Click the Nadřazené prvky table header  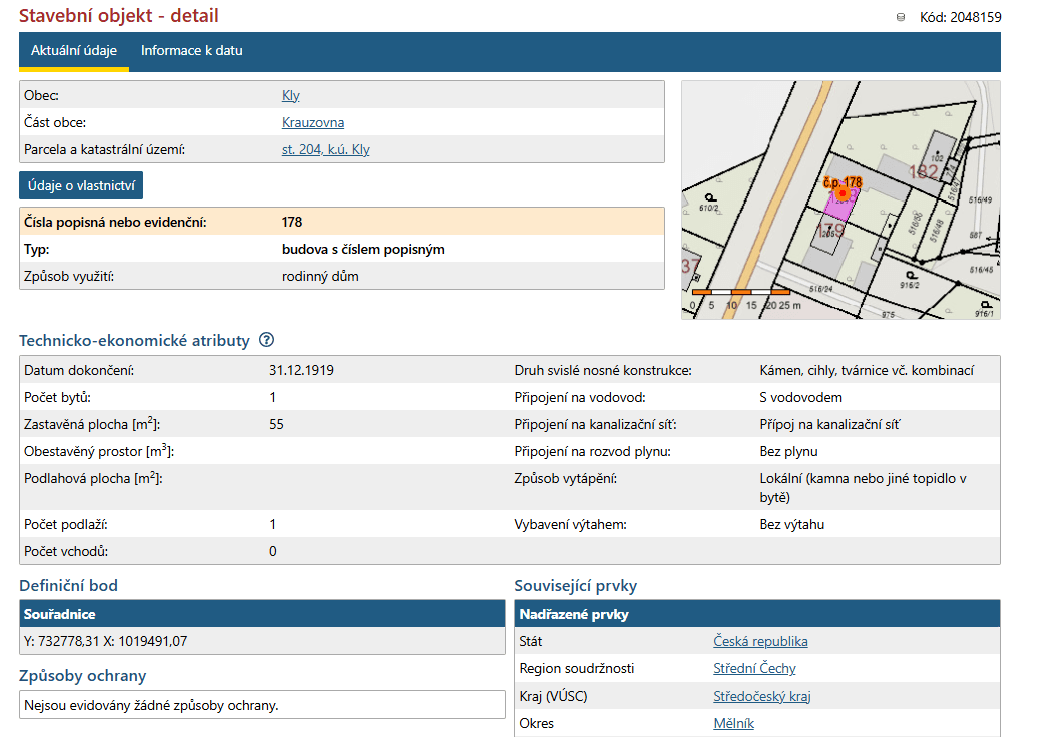pos(757,614)
